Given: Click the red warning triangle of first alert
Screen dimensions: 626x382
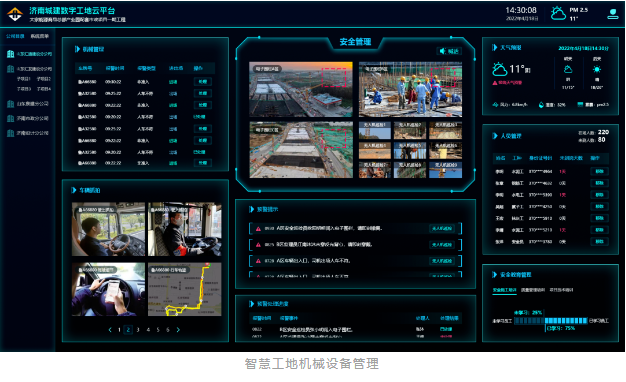Looking at the screenshot, I should [258, 229].
